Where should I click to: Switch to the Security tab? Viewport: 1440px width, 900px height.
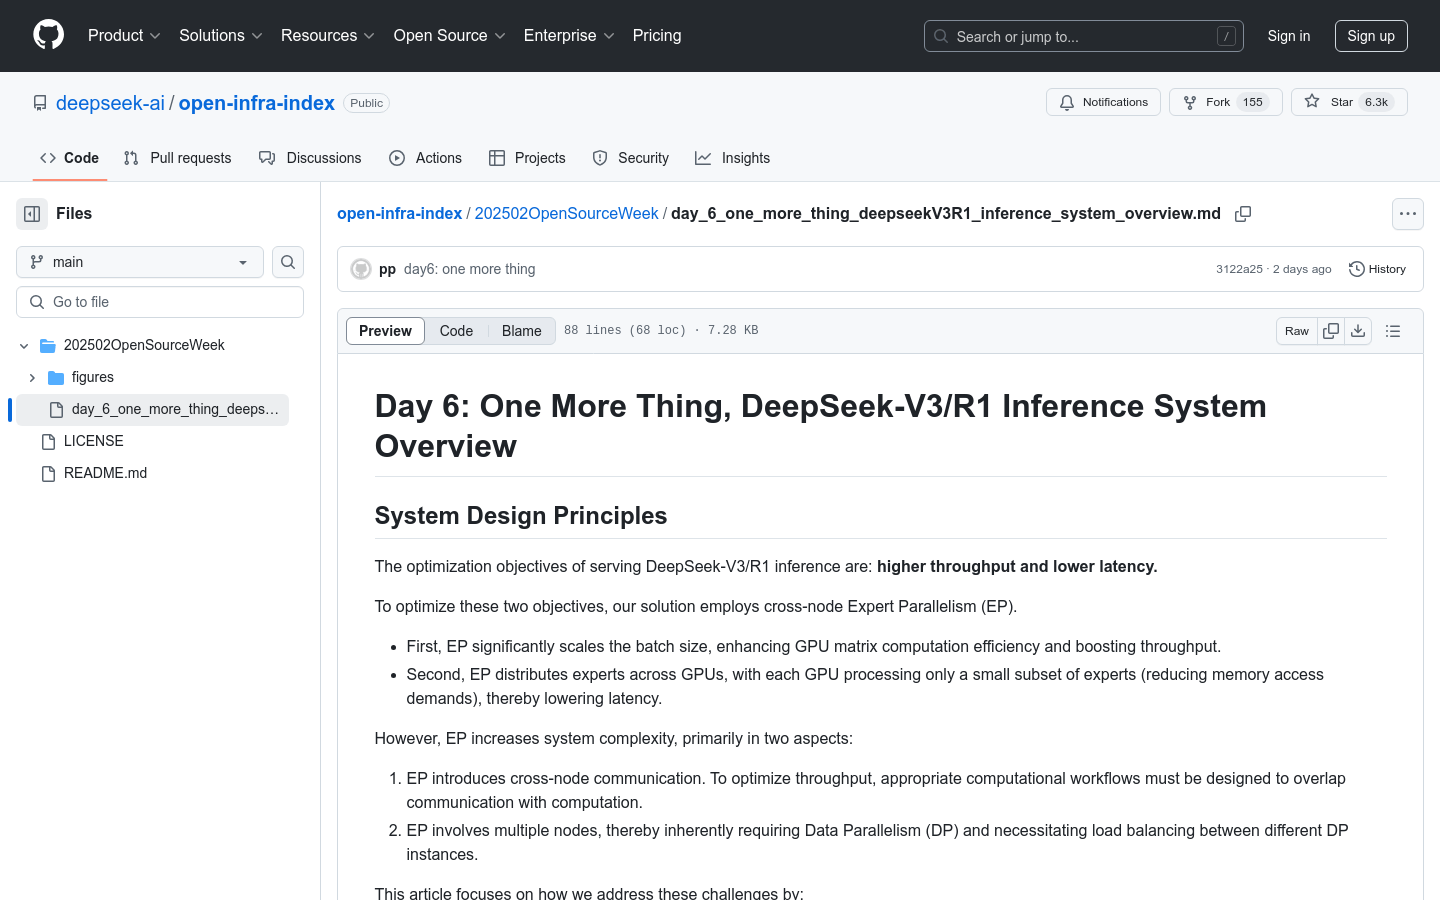[630, 158]
